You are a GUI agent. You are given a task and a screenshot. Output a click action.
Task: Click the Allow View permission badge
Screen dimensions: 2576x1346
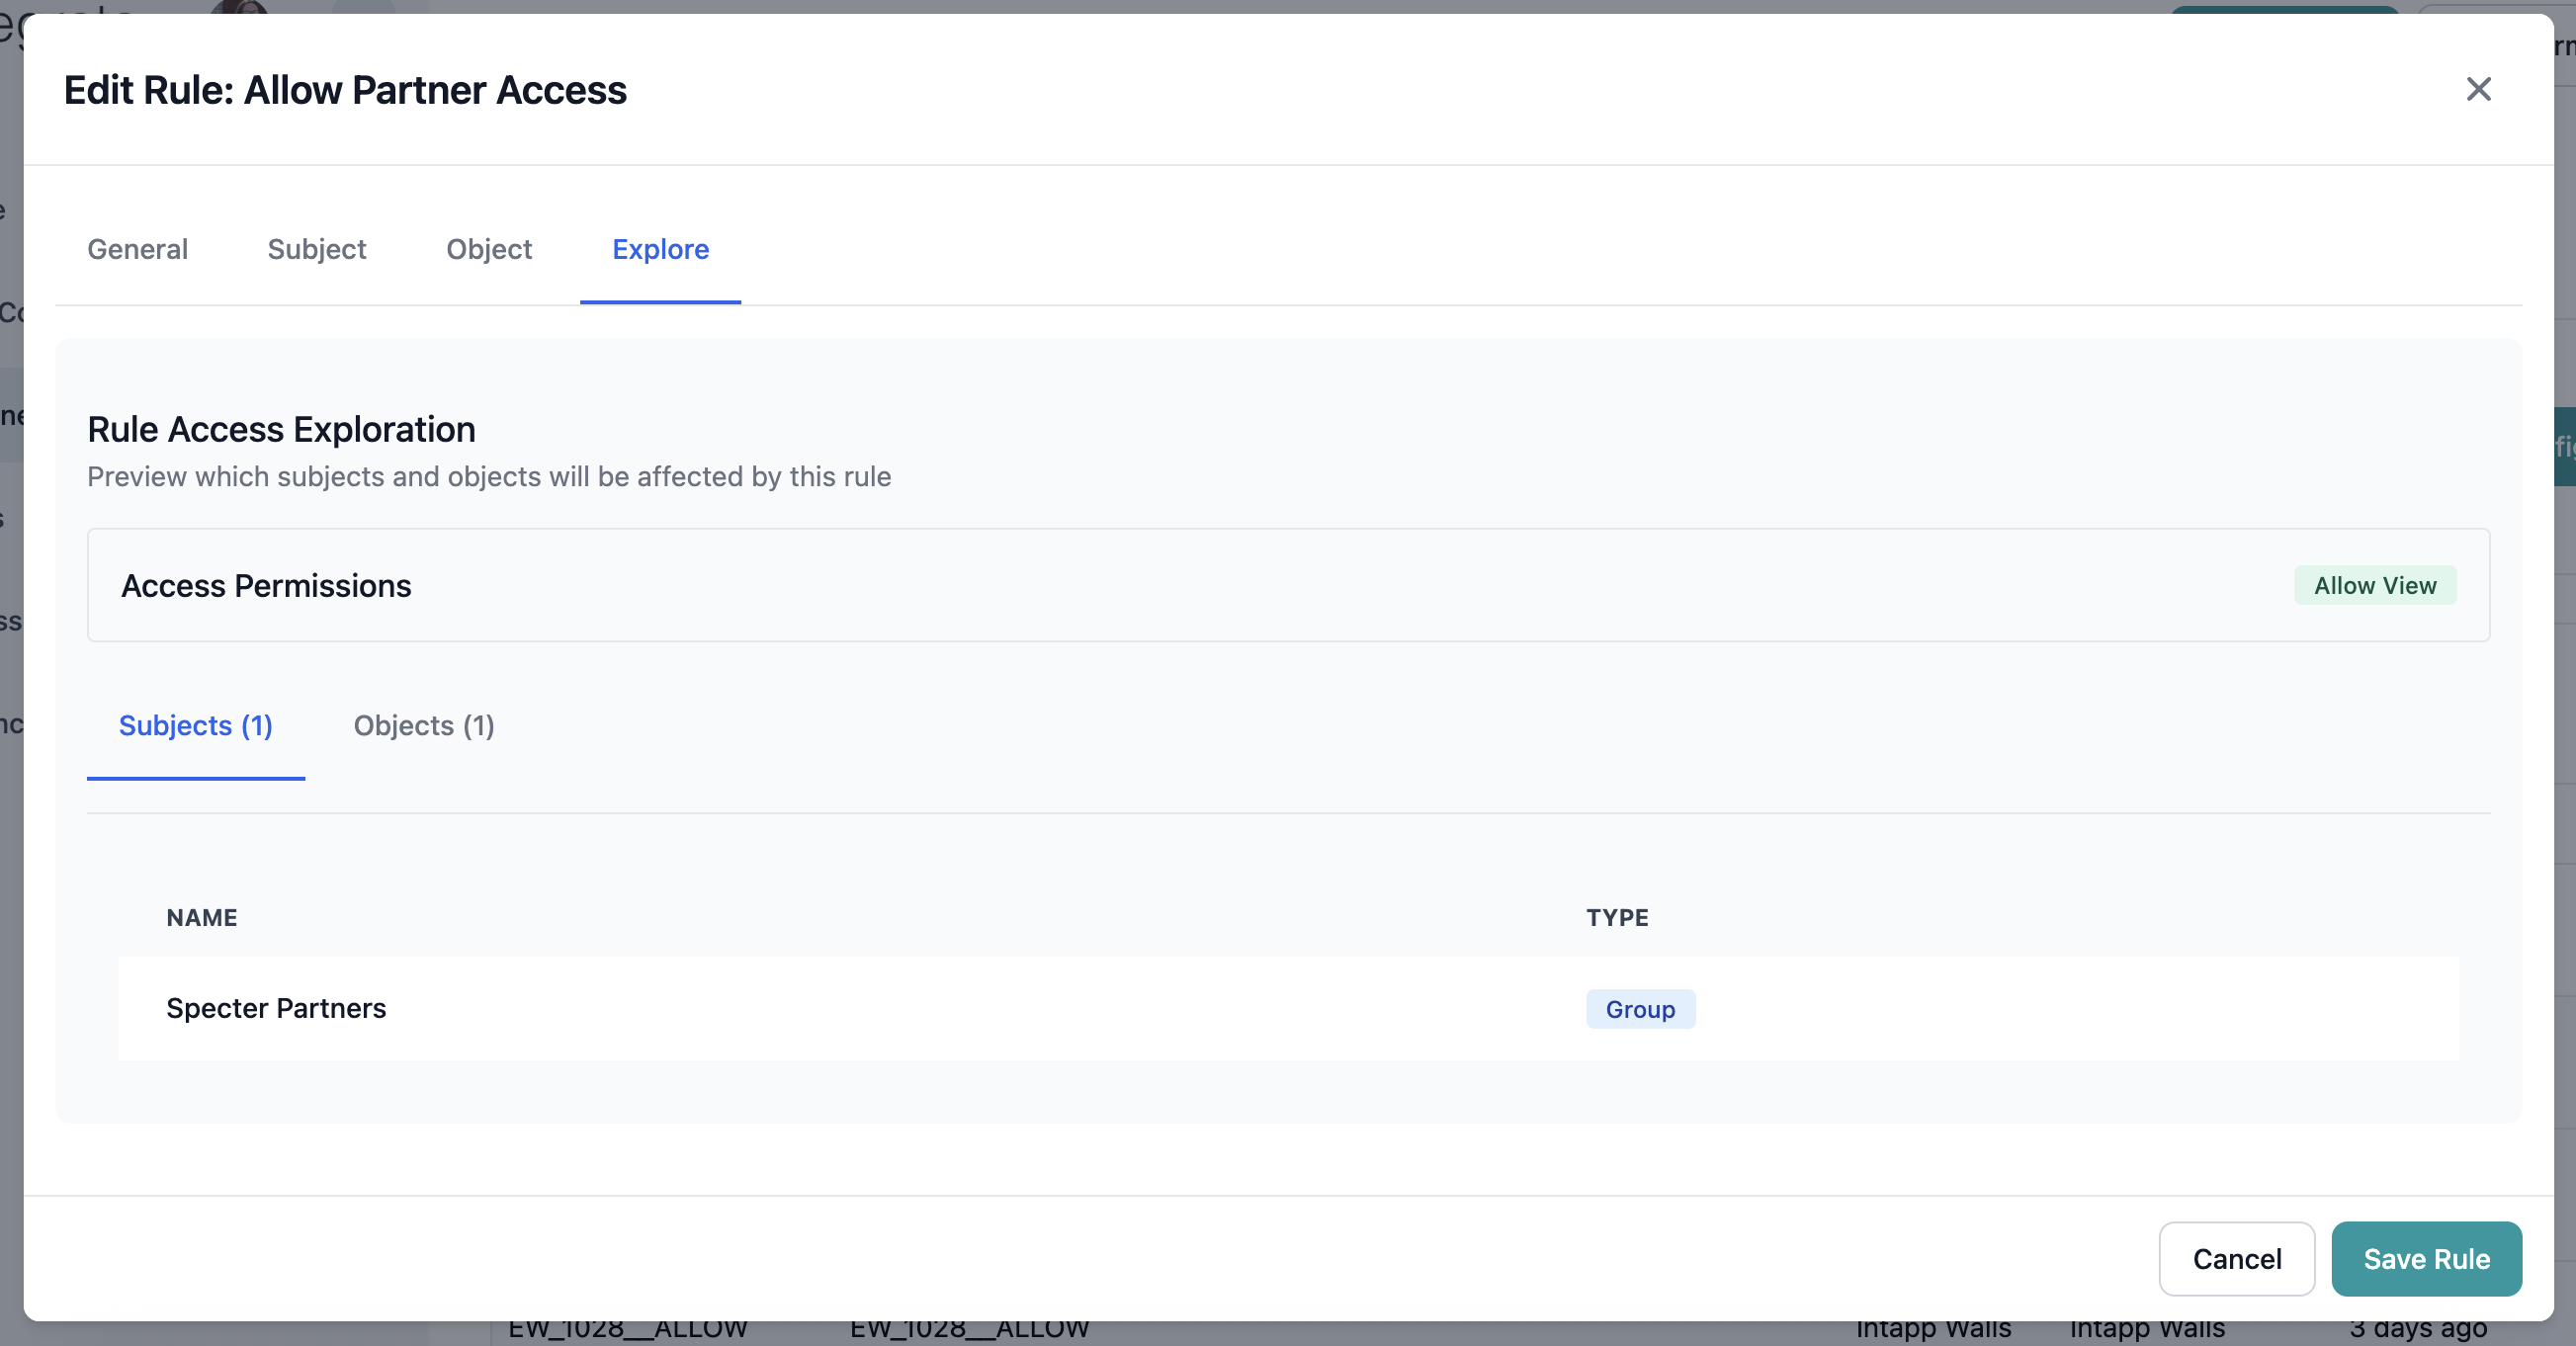(x=2374, y=585)
